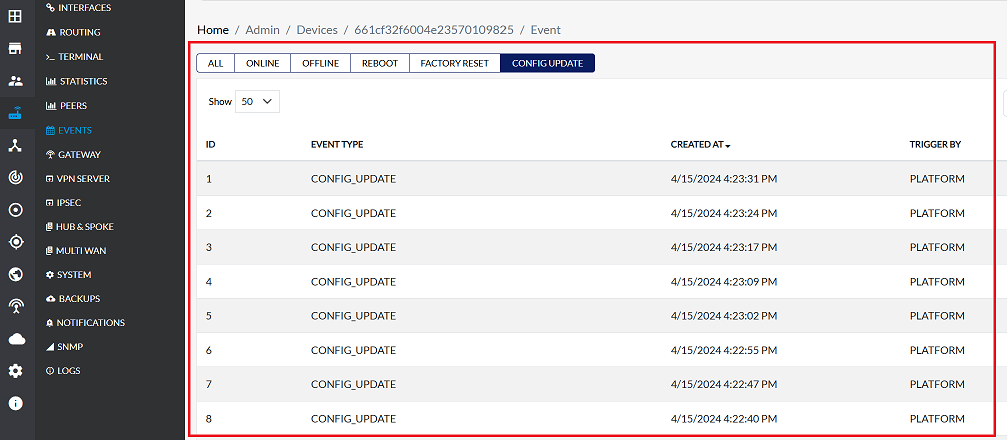Click the broadcast antenna icon
Viewport: 1007px width, 440px height.
click(16, 306)
